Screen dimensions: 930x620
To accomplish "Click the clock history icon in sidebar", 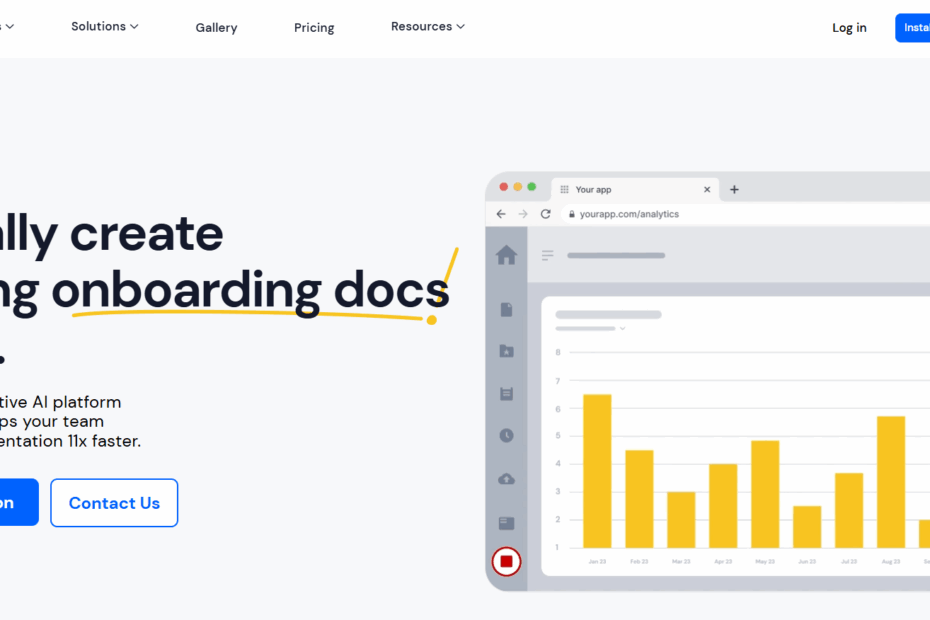I will coord(506,436).
